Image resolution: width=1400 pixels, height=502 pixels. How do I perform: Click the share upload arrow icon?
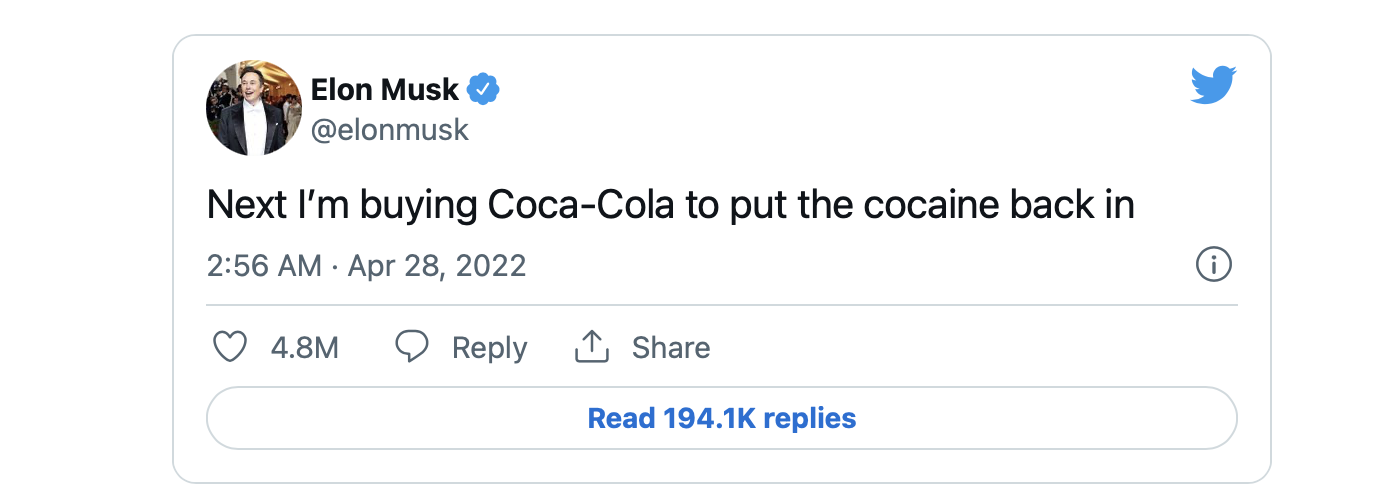click(x=592, y=347)
